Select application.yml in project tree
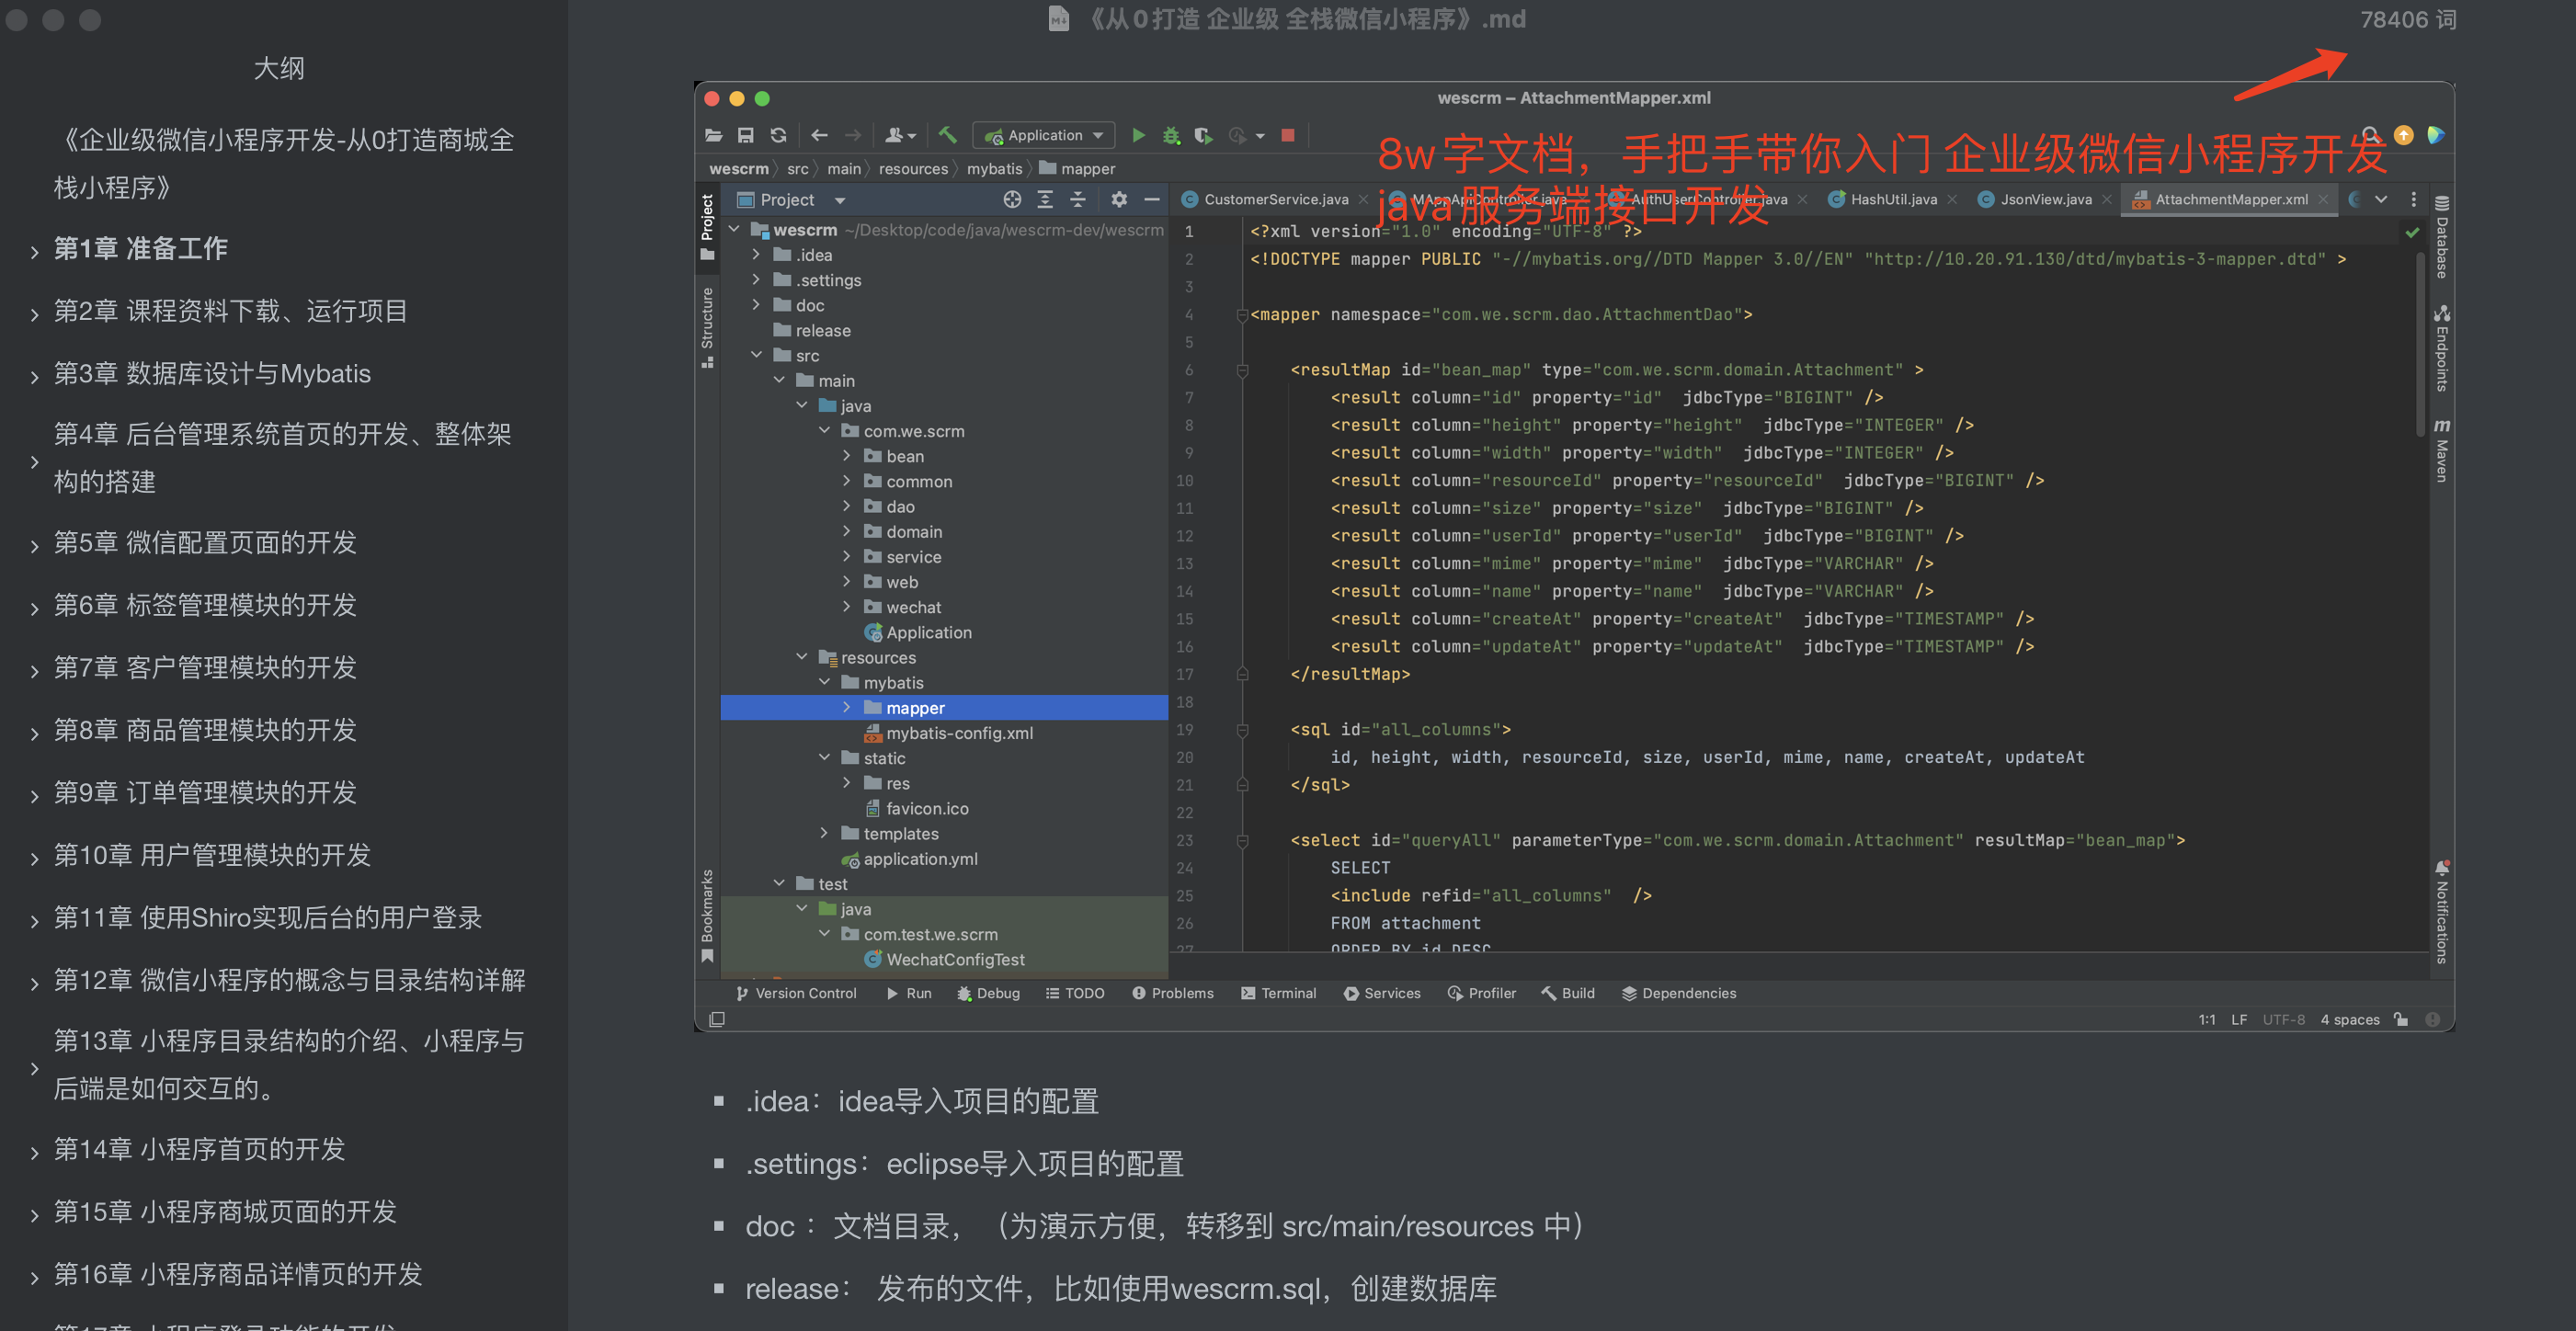 pyautogui.click(x=909, y=858)
